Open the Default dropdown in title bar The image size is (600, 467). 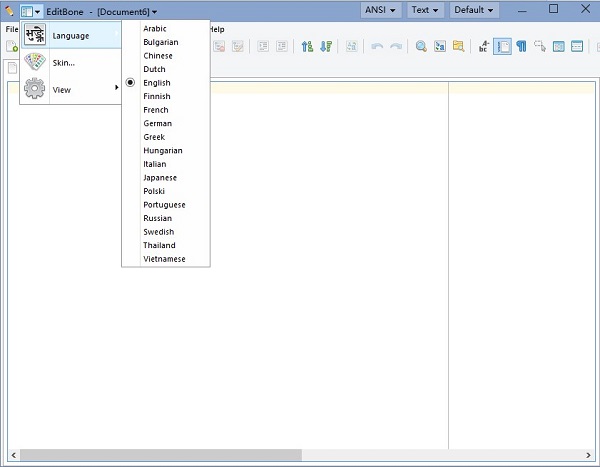[x=474, y=10]
